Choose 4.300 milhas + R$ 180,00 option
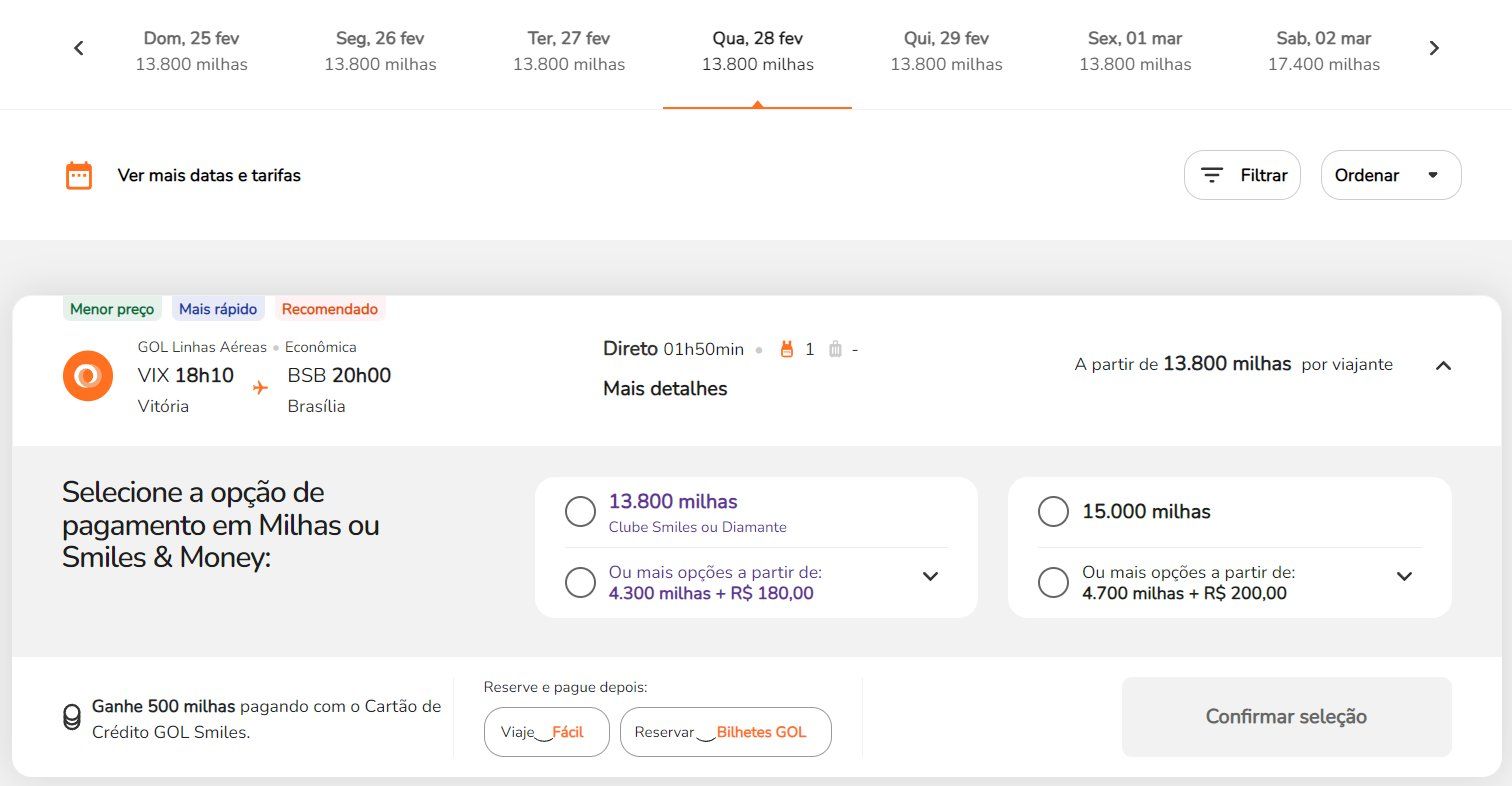Screen dimensions: 1512x786 [x=580, y=583]
